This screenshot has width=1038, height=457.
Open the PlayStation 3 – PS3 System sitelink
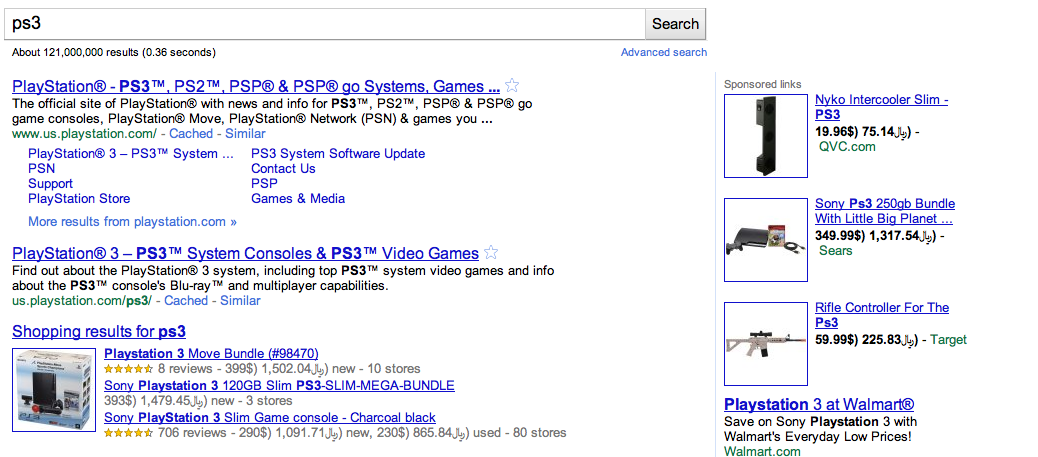131,154
